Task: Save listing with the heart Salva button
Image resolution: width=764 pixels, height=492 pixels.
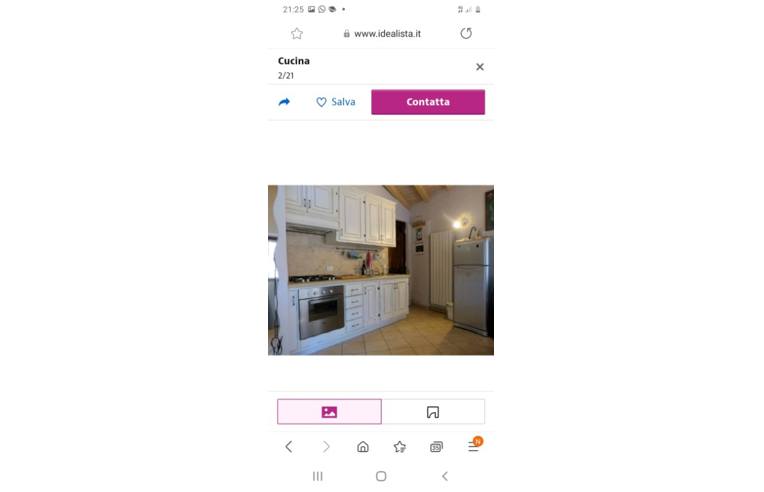Action: (336, 102)
